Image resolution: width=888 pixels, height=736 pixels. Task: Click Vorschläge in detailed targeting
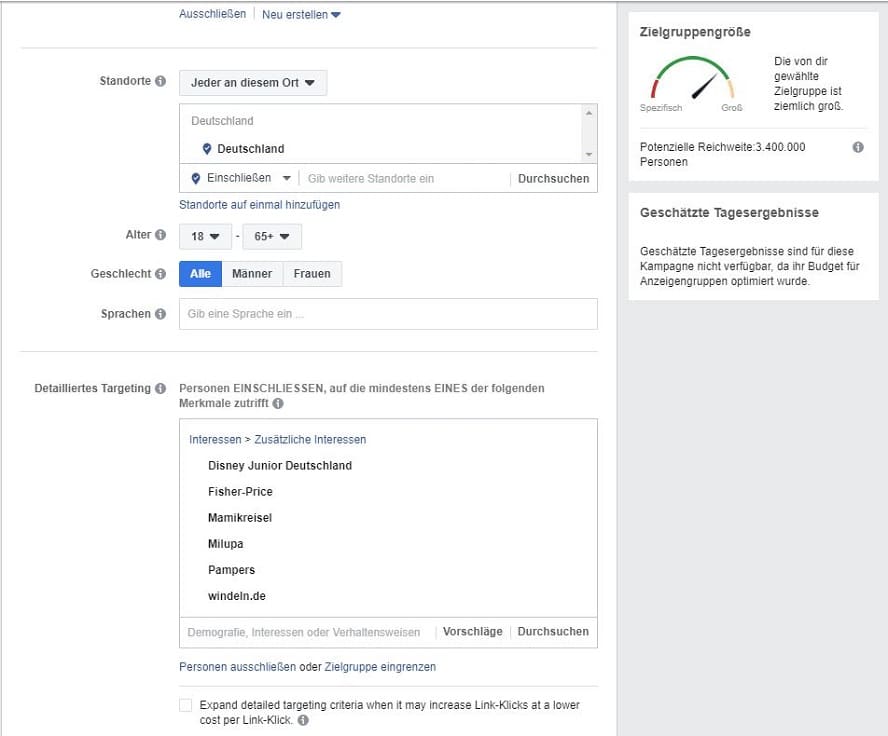coord(472,632)
